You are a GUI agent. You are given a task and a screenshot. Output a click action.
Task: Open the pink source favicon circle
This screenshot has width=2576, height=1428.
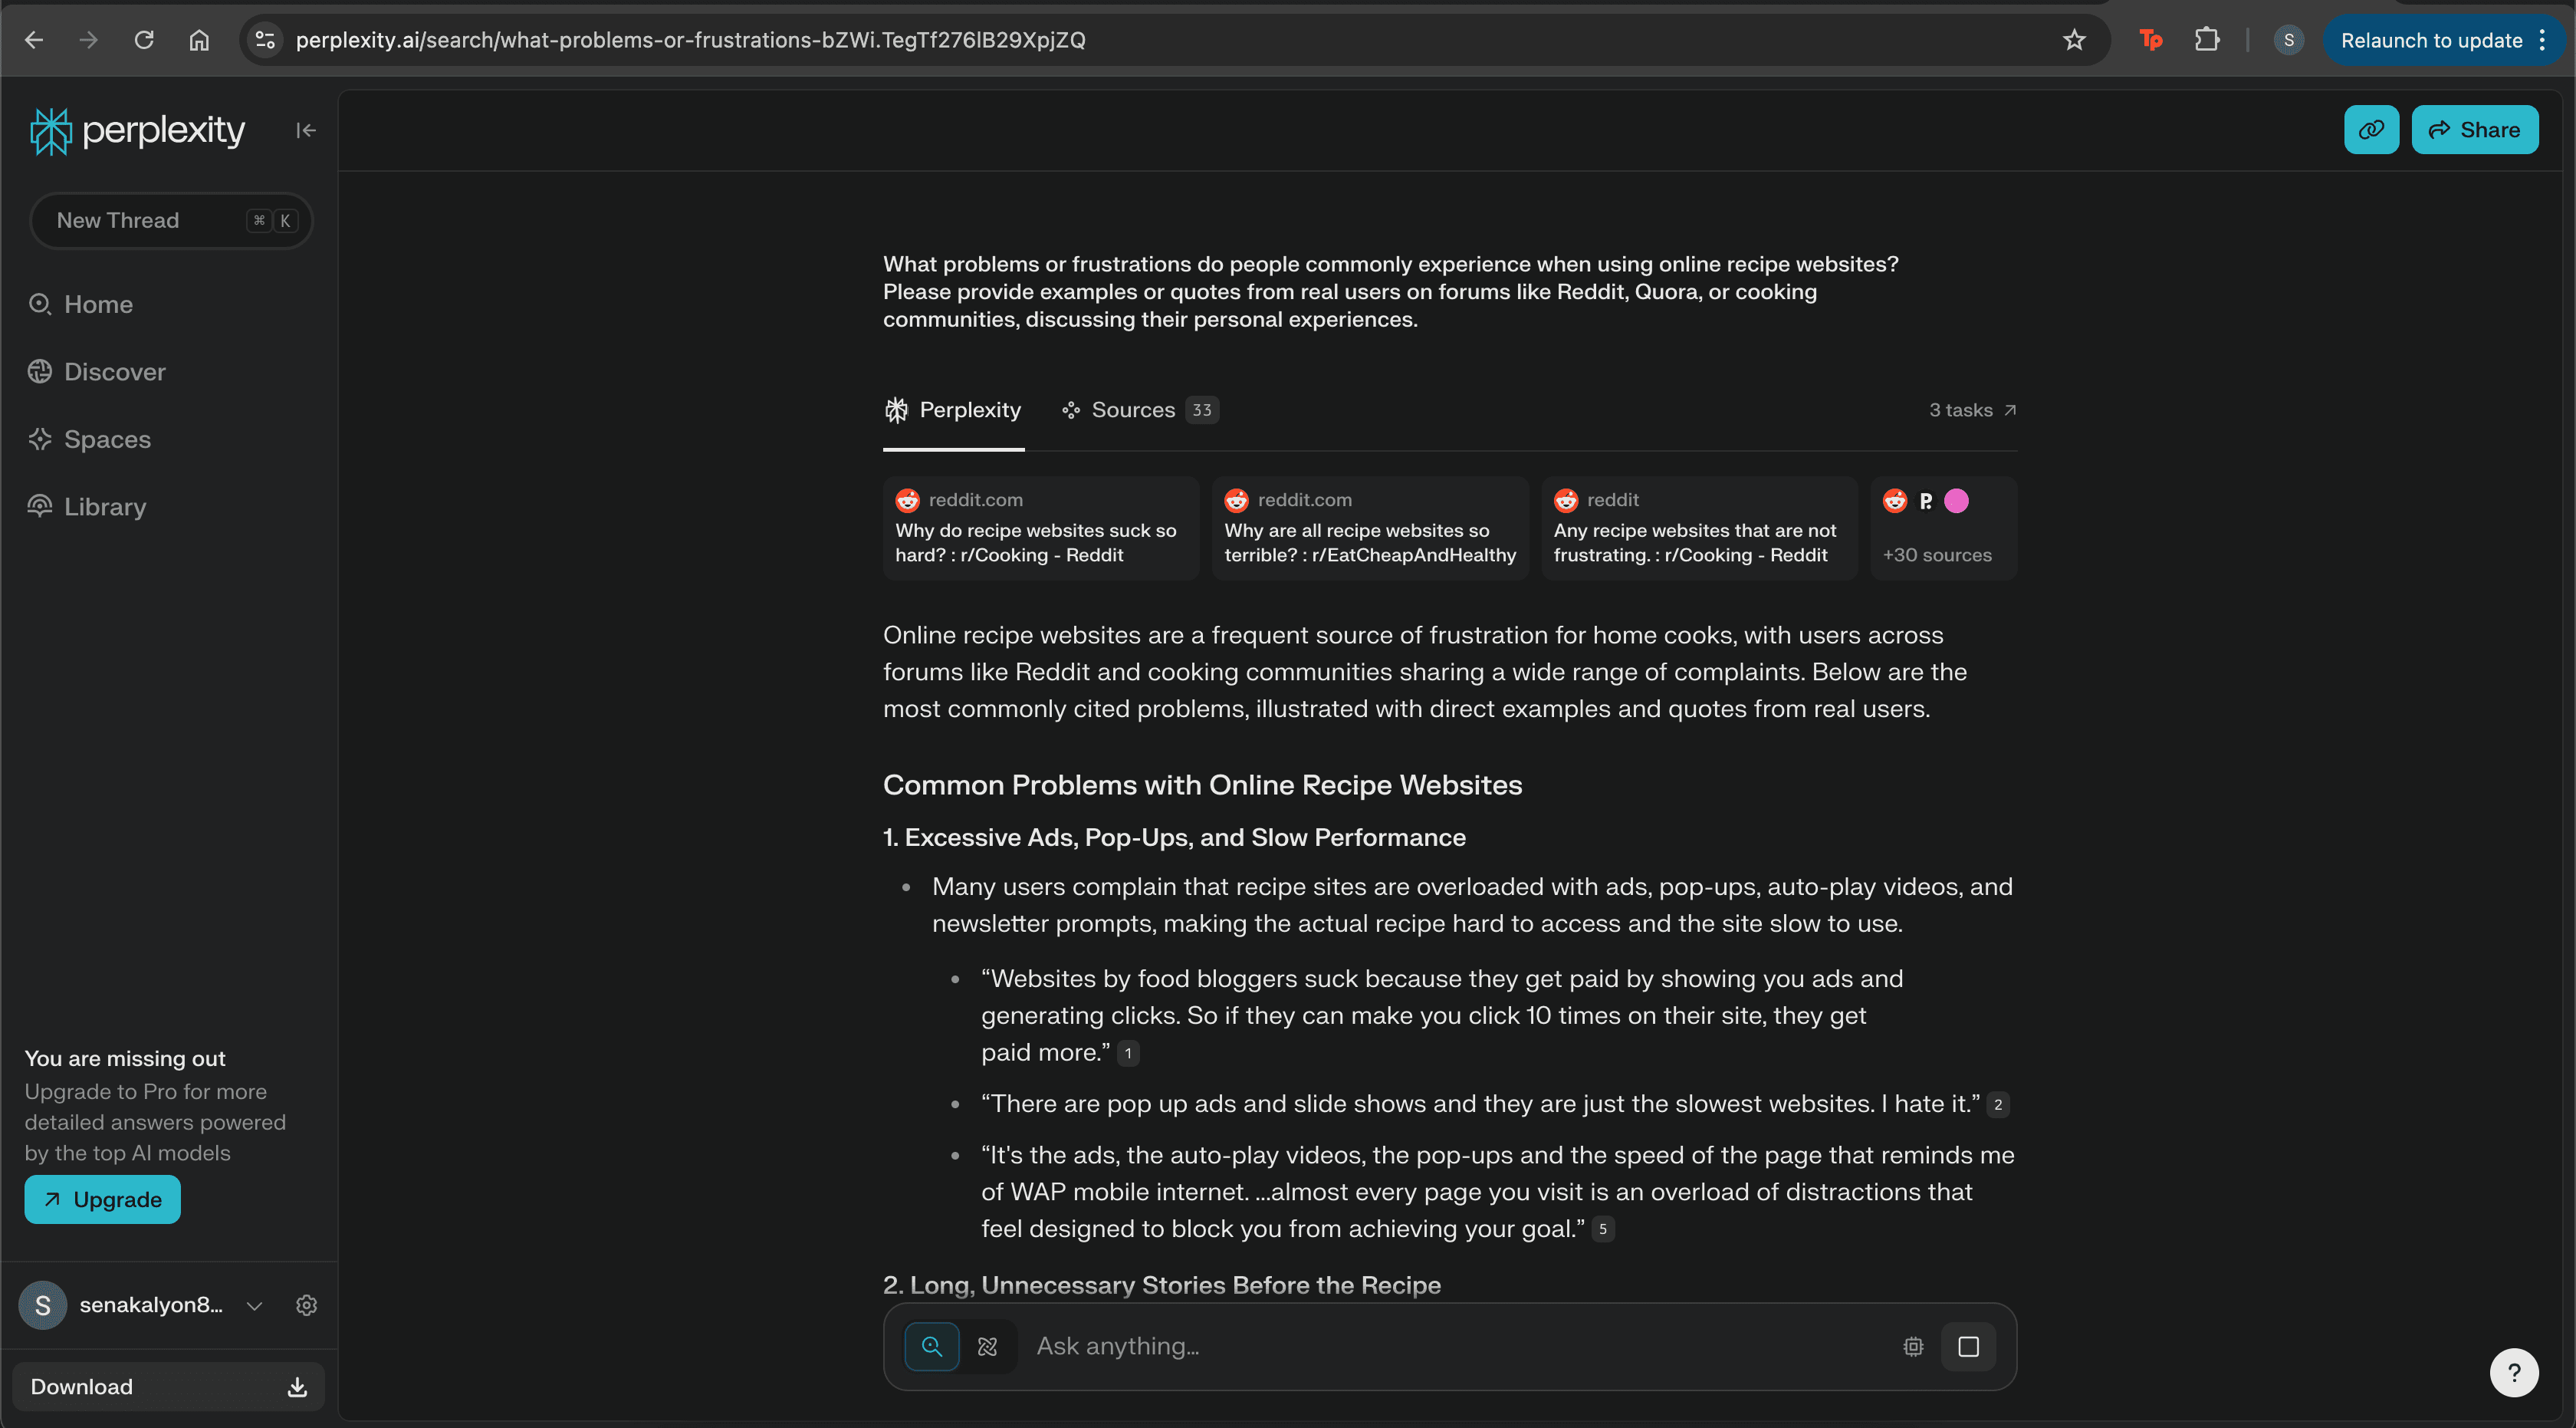(1956, 501)
